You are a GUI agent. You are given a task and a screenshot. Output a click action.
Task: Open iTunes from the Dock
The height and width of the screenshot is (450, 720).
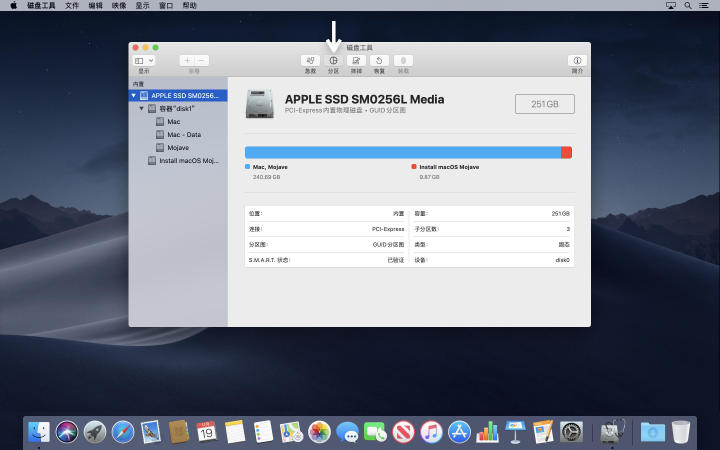[431, 432]
